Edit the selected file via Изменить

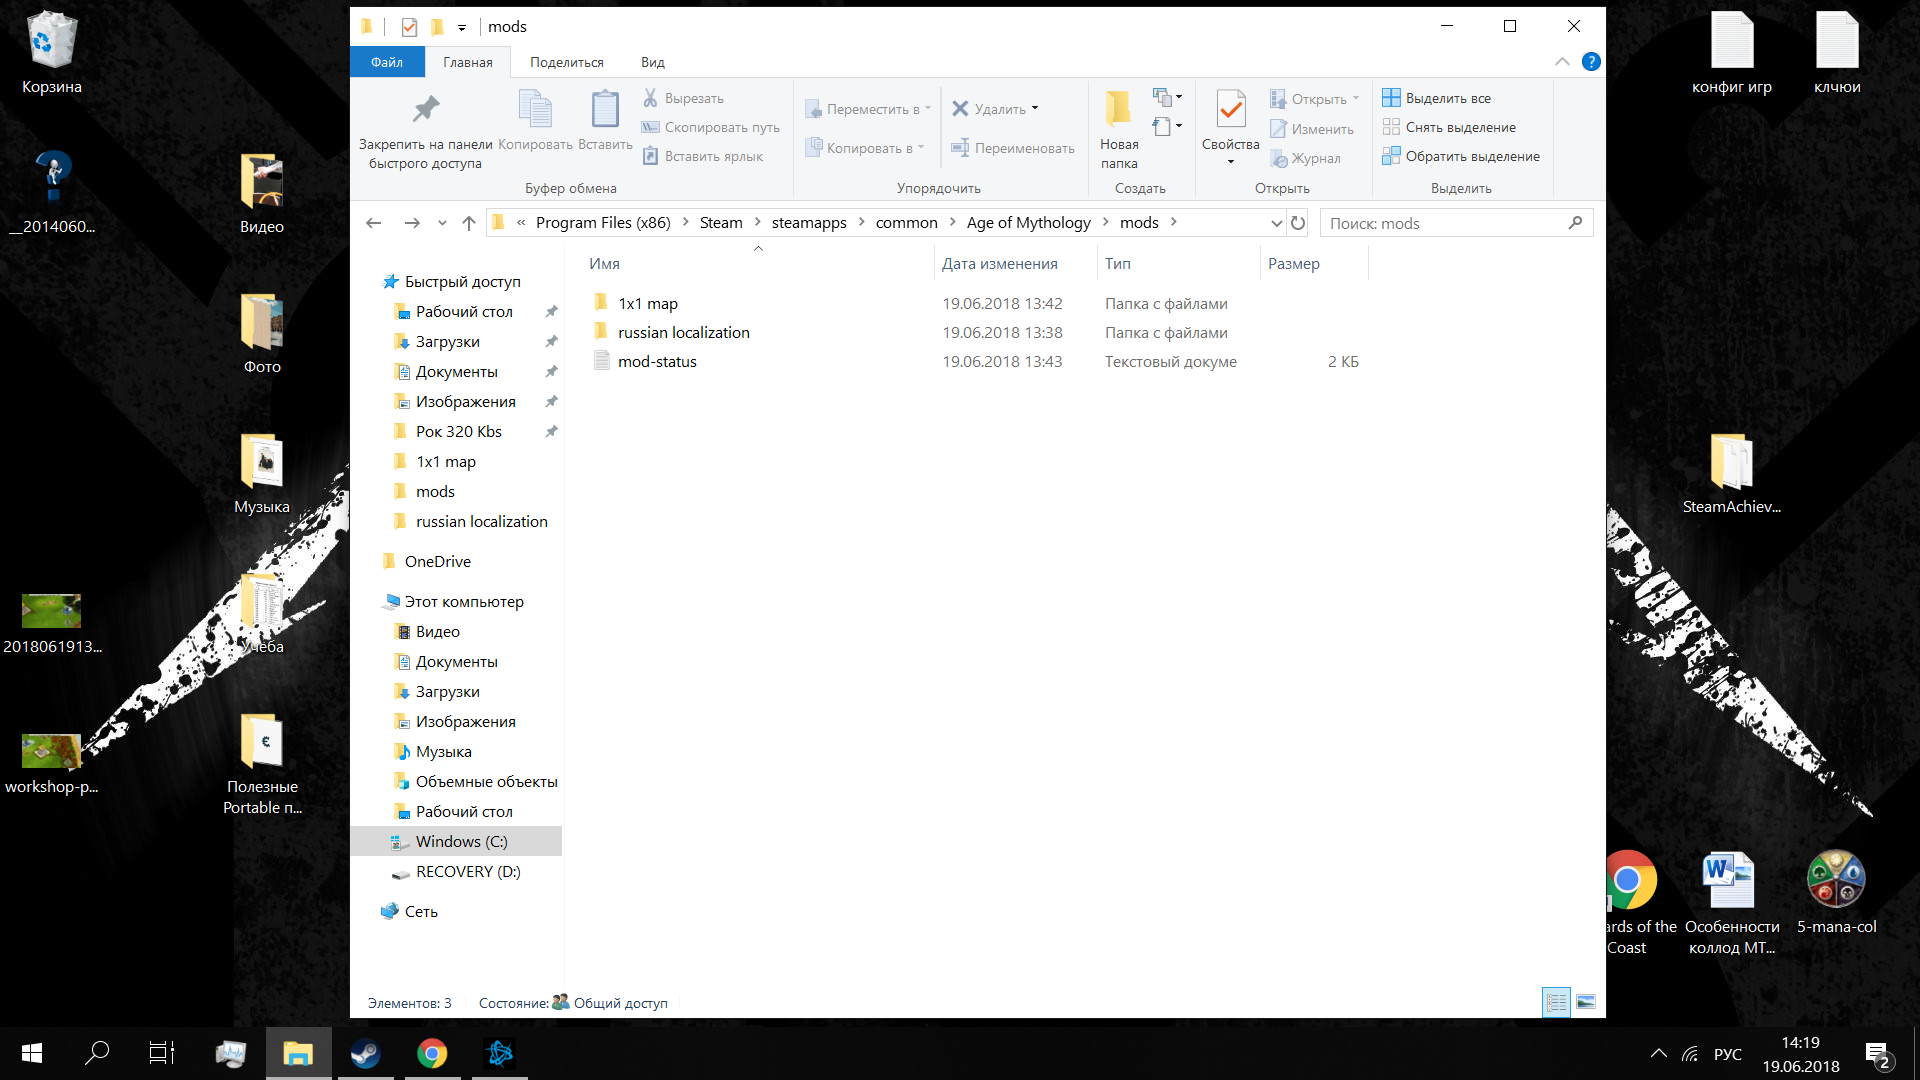tap(1311, 129)
